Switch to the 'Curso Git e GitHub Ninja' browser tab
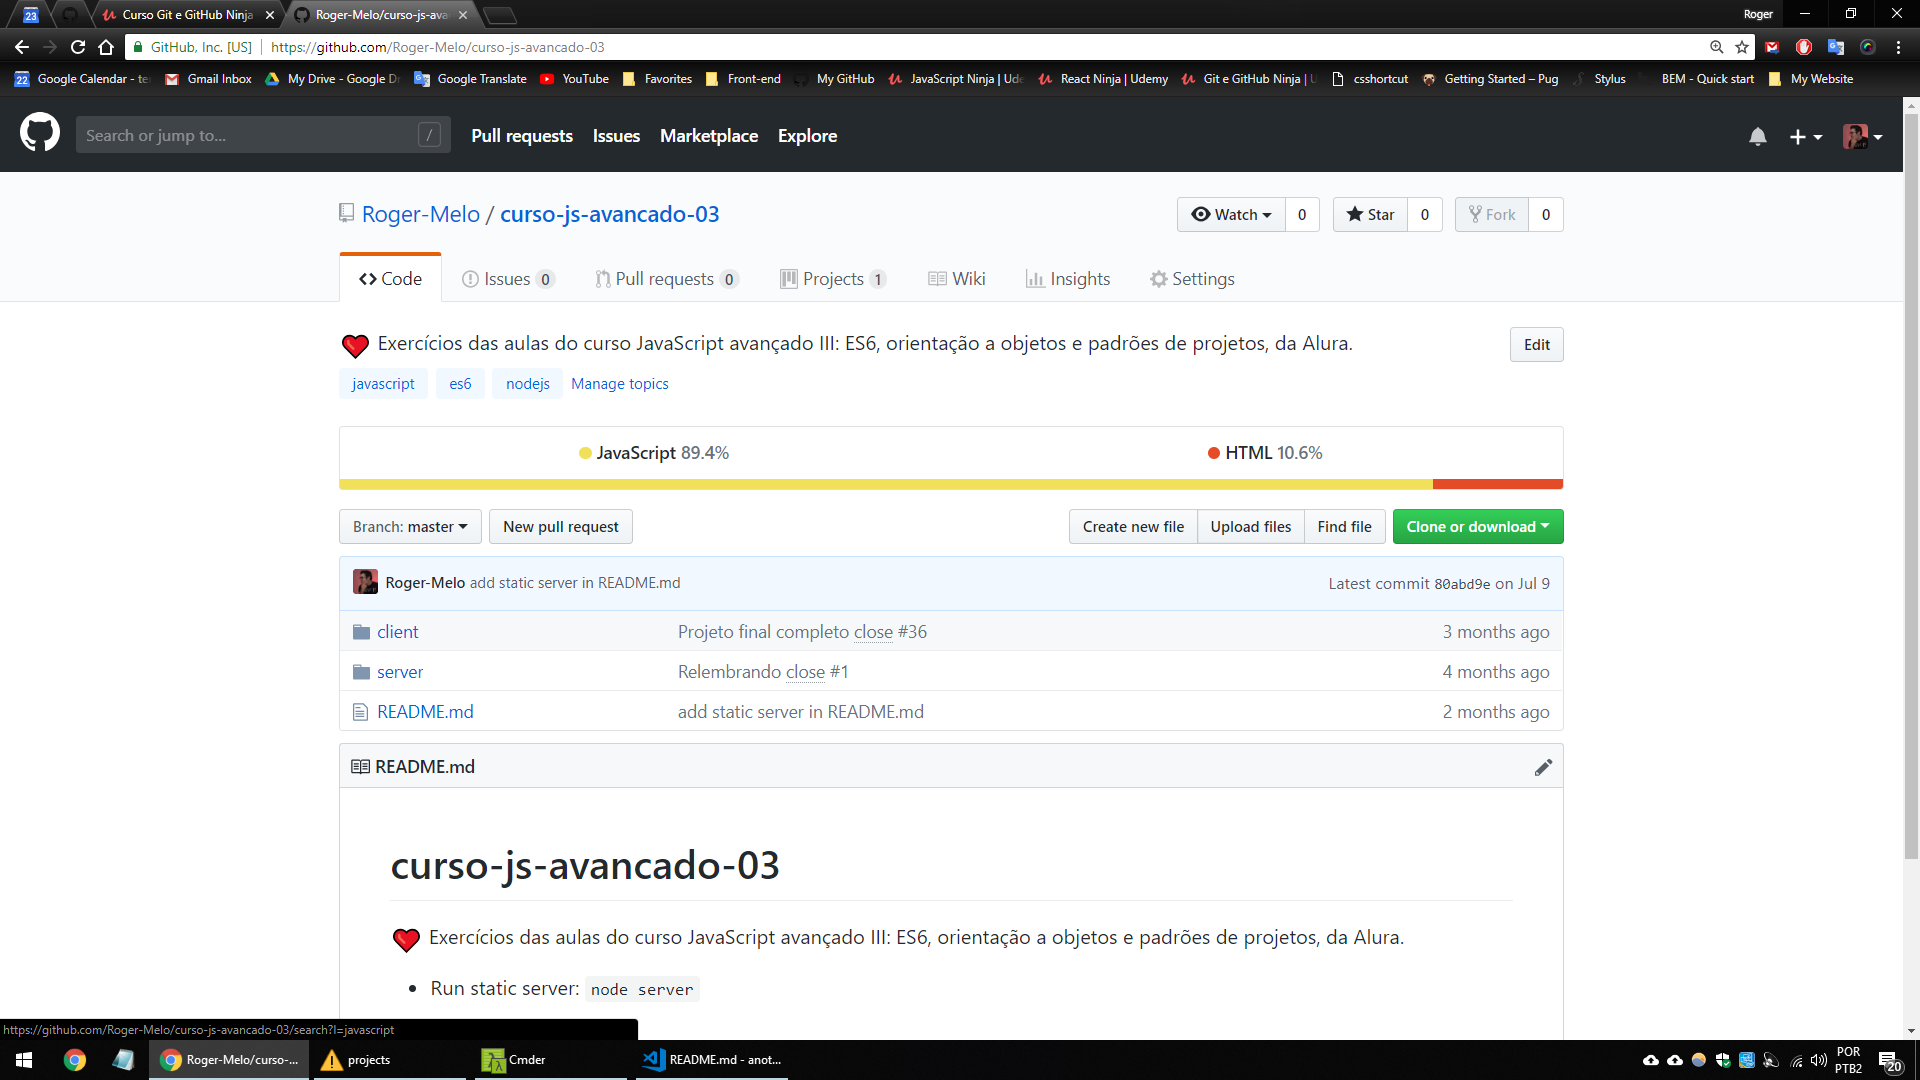This screenshot has height=1080, width=1920. (x=186, y=15)
